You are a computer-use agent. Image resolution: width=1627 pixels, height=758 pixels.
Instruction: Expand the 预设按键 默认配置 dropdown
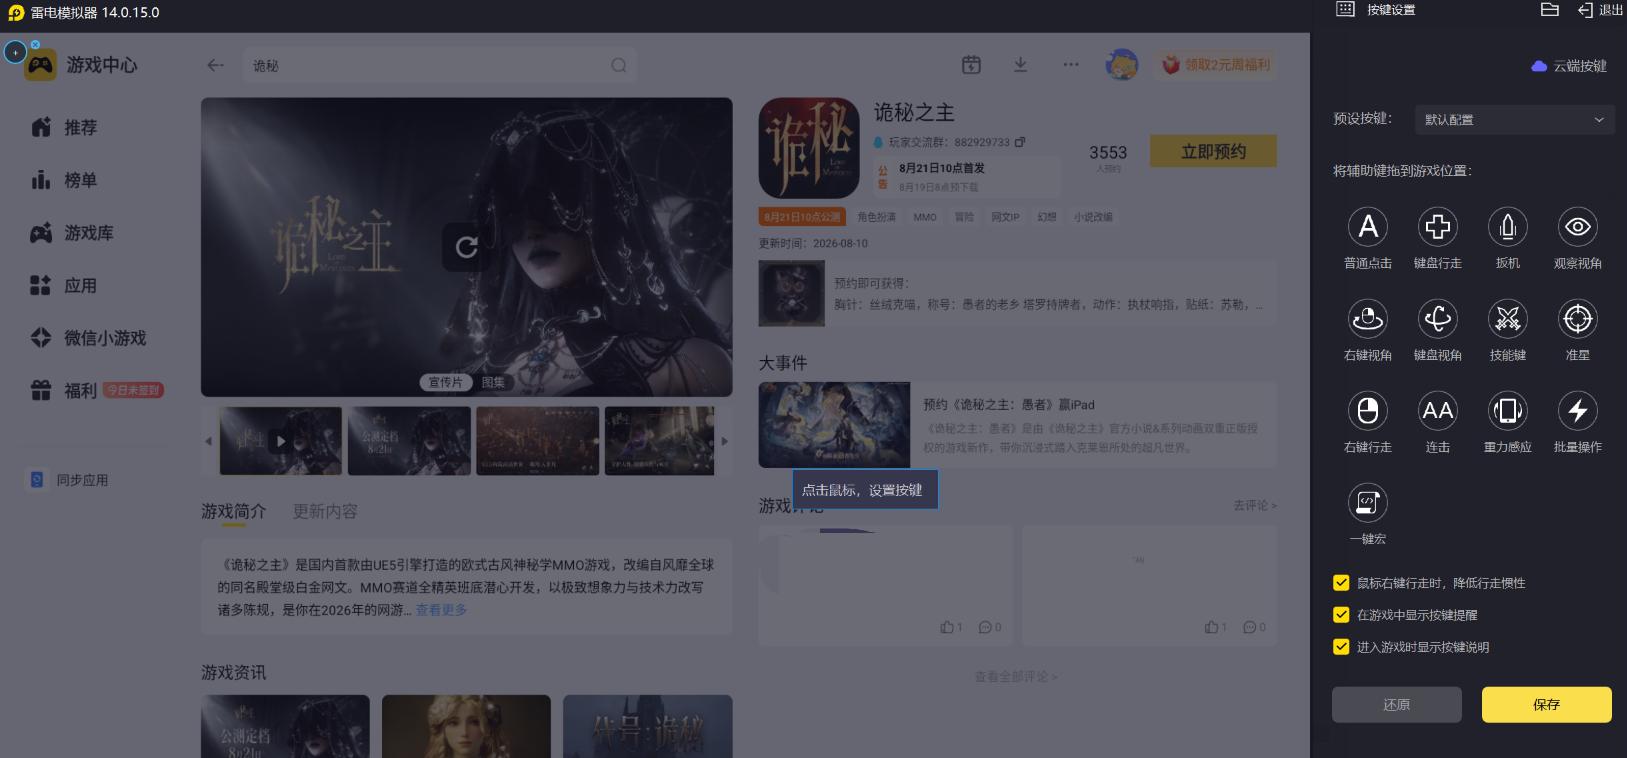coord(1514,120)
